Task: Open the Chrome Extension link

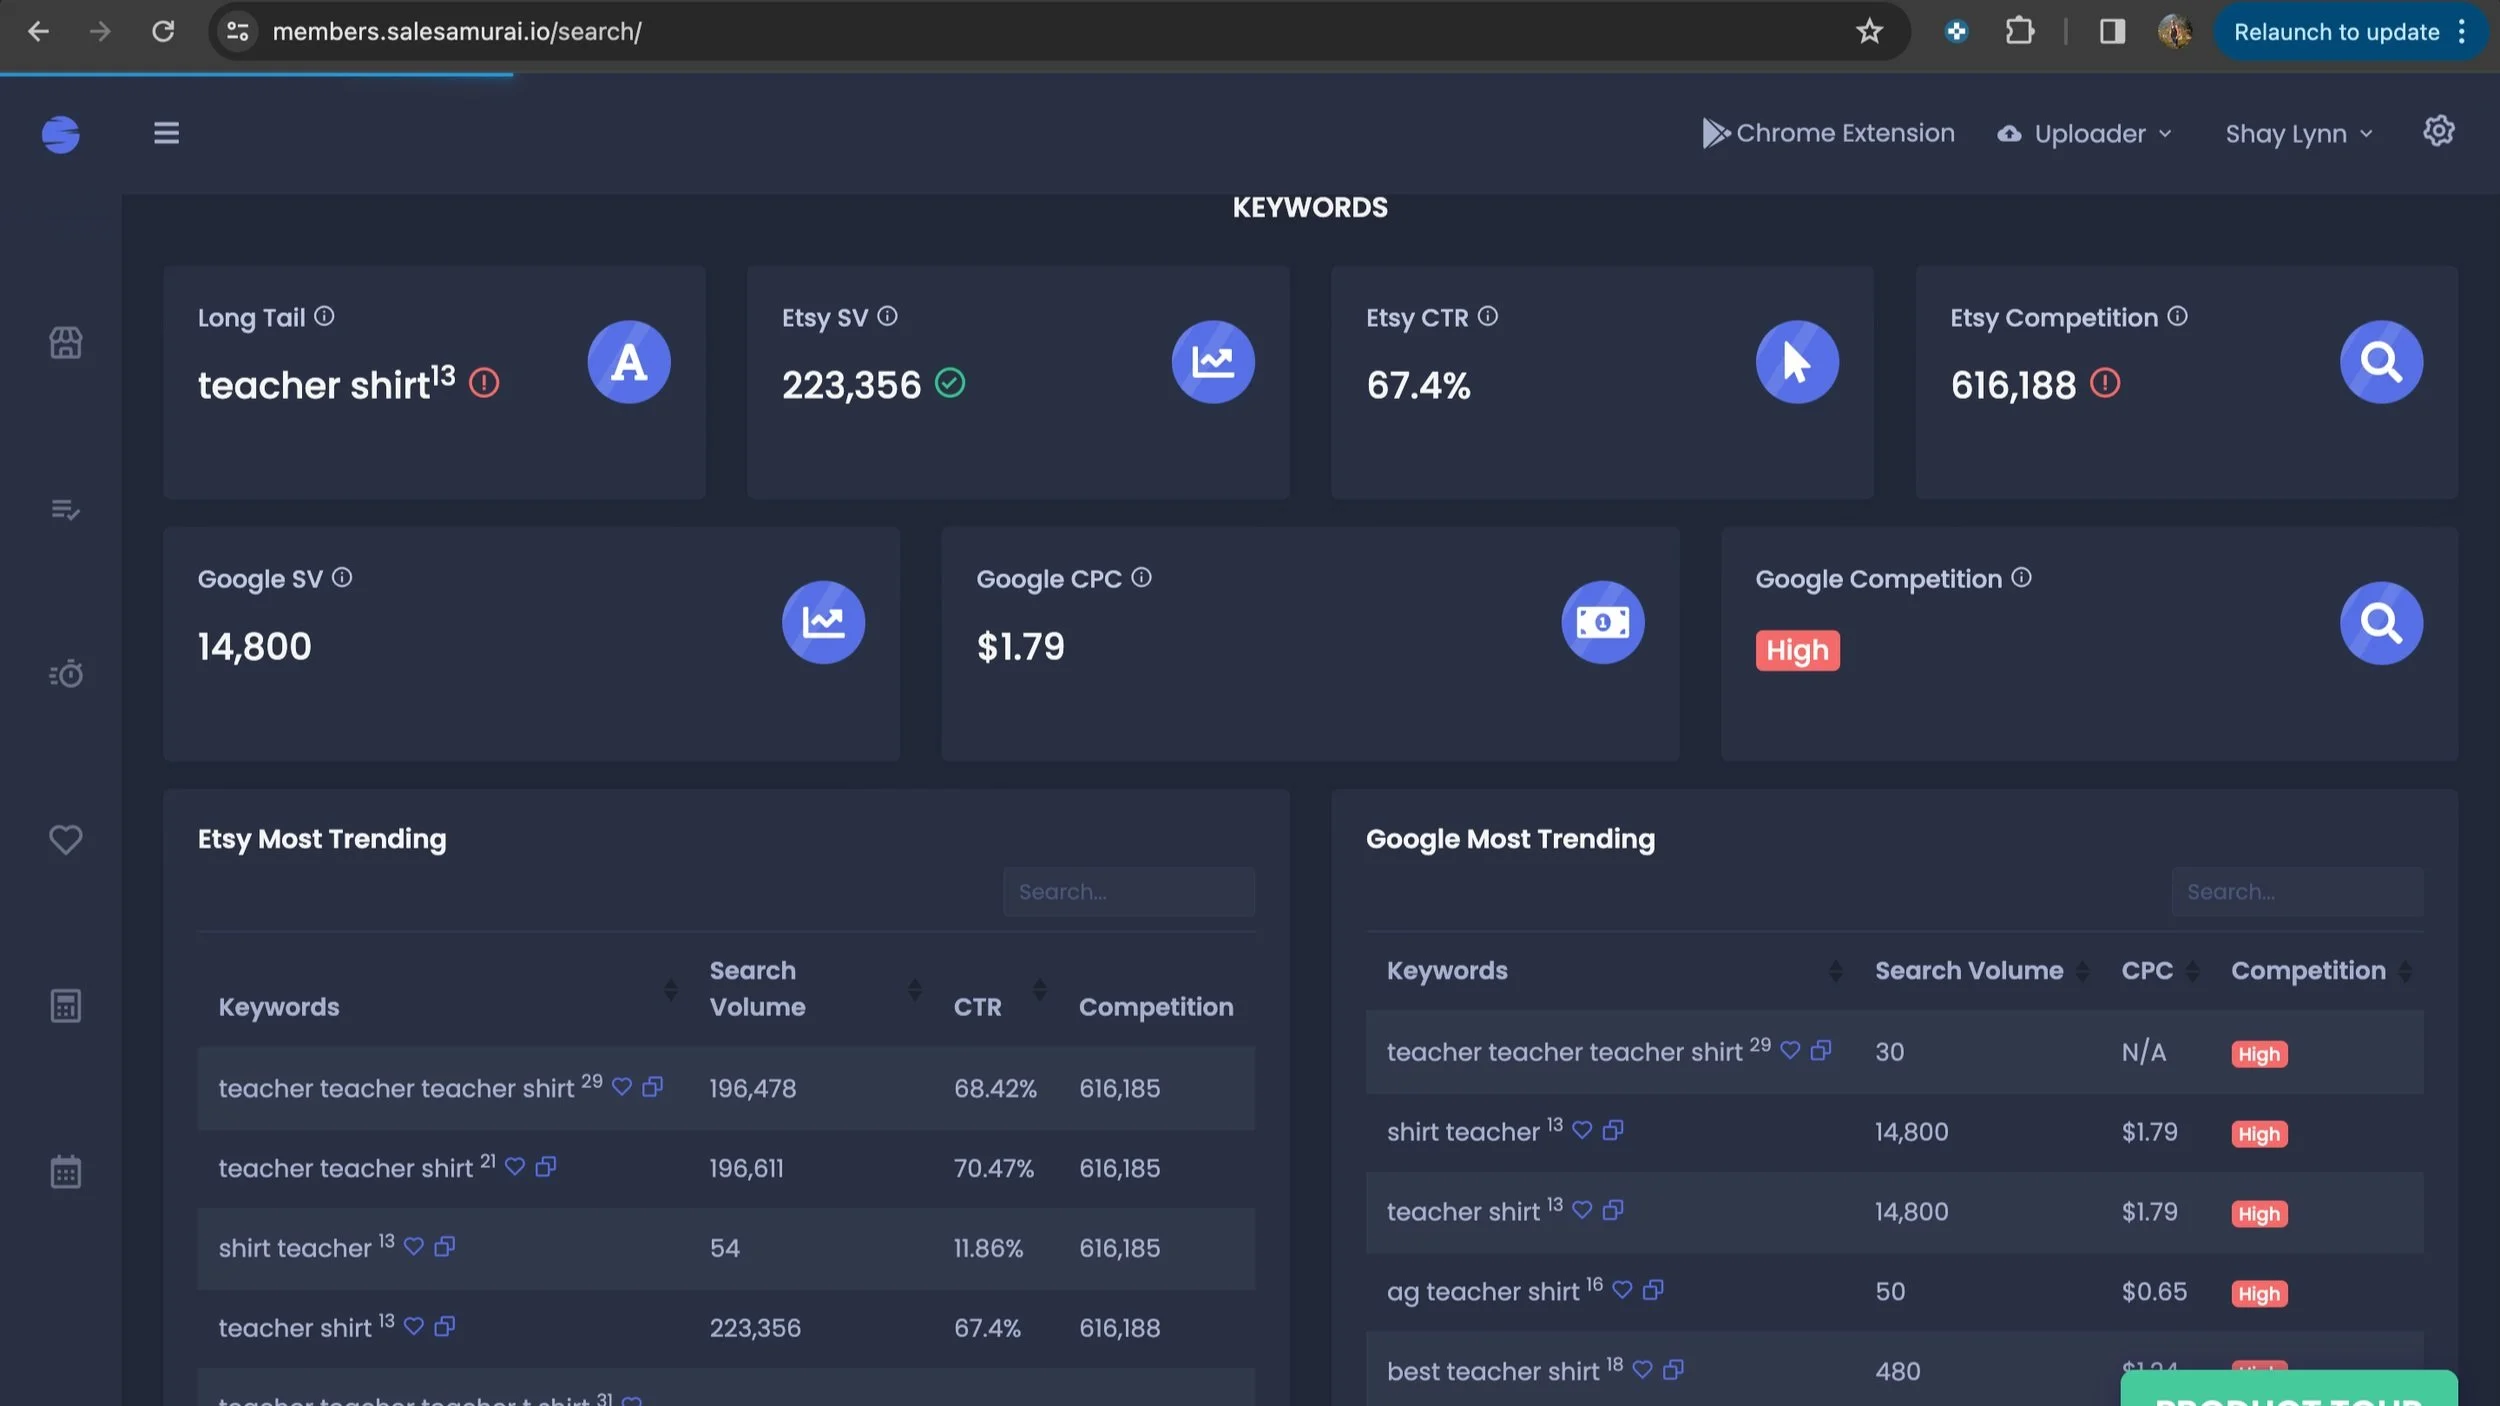Action: tap(1828, 133)
